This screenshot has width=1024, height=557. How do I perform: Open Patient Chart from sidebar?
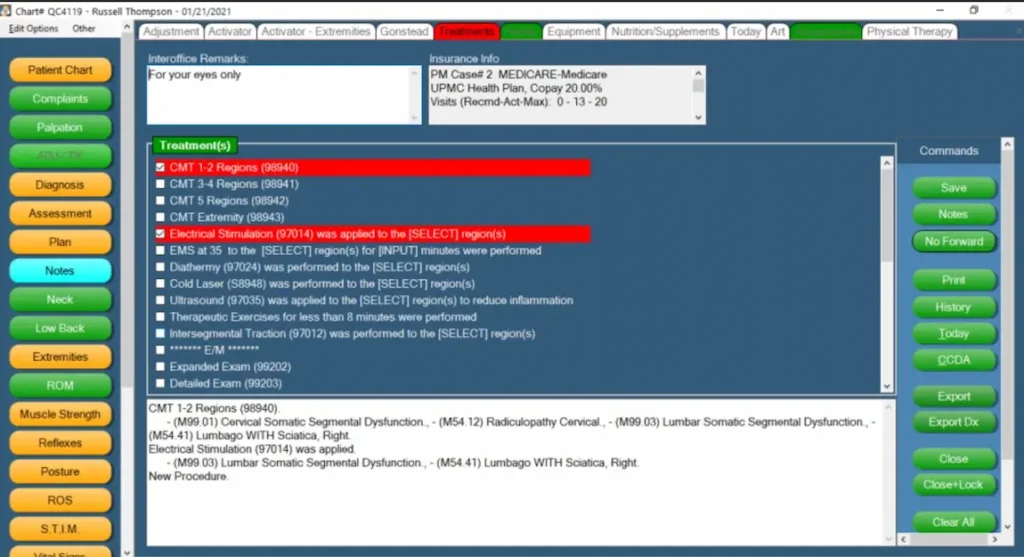(x=60, y=70)
